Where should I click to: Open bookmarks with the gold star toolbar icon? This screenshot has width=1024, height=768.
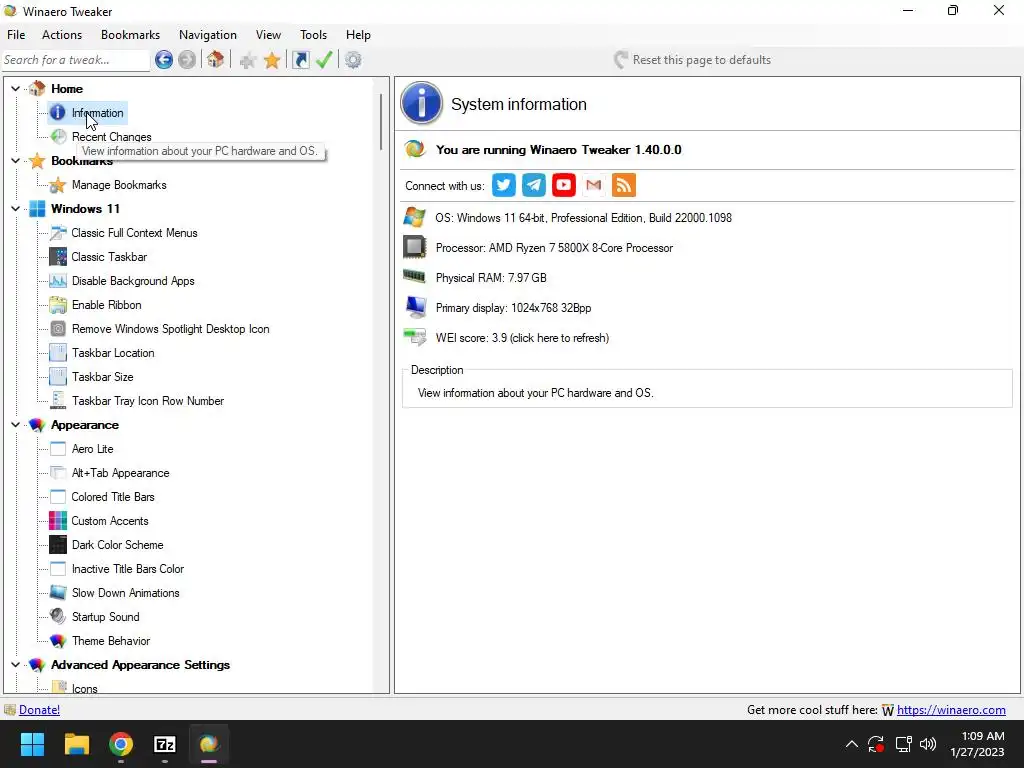point(272,61)
